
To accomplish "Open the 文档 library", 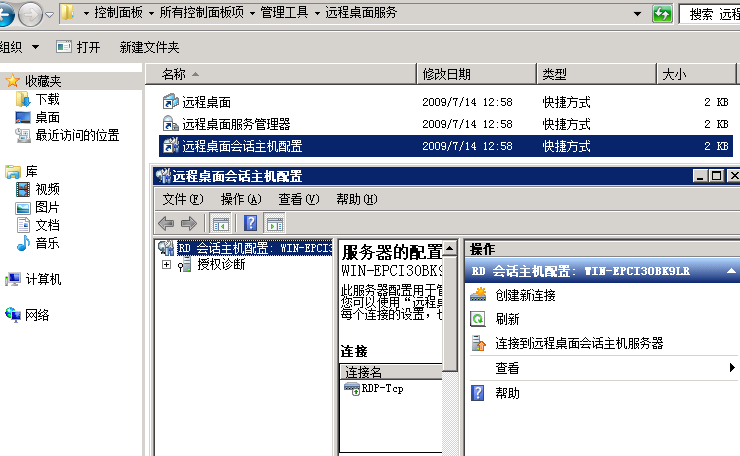I will pyautogui.click(x=48, y=225).
